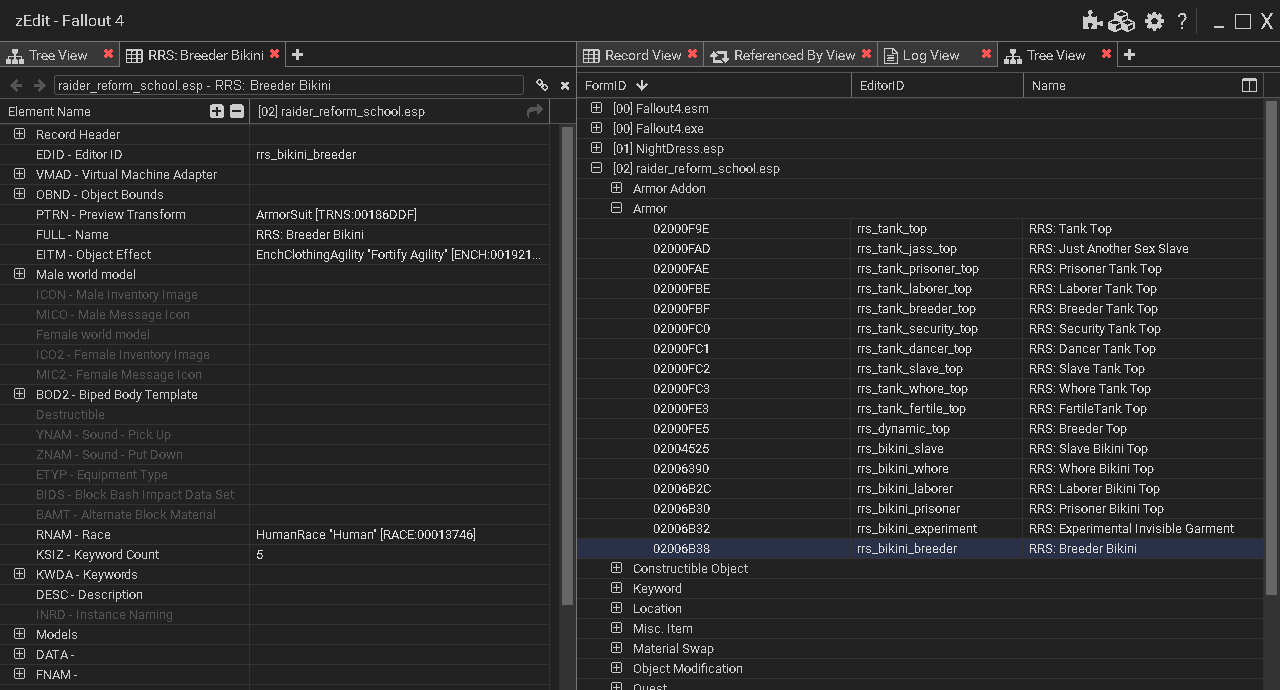Close the Referenced By View tab

click(866, 54)
